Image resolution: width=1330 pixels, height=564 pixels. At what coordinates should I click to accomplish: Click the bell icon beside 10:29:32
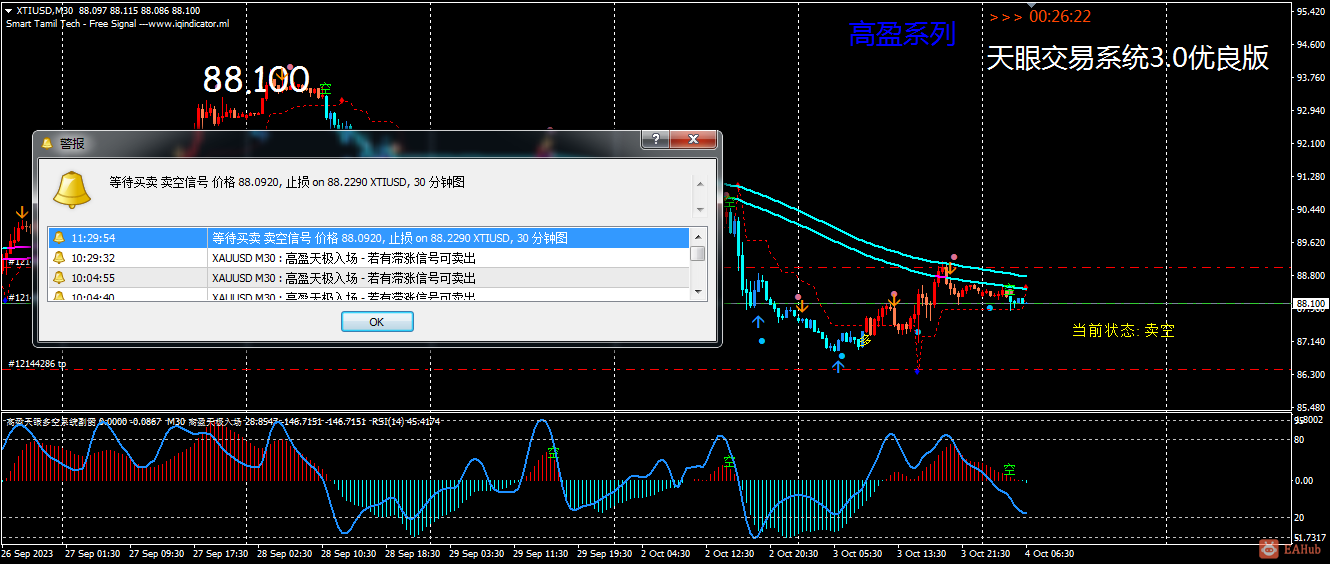(x=59, y=258)
